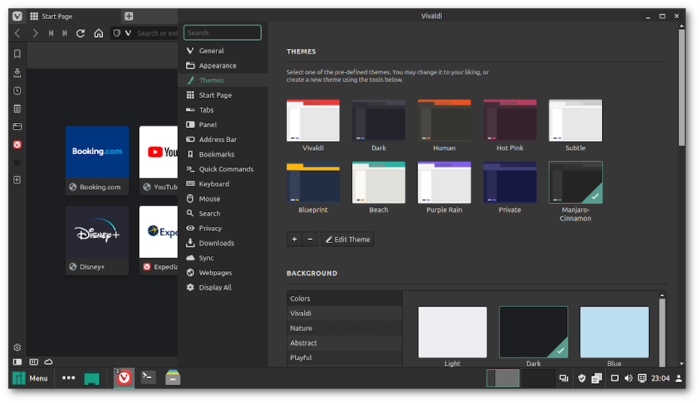Click the Reload page button
This screenshot has height=403, width=700.
(x=81, y=33)
